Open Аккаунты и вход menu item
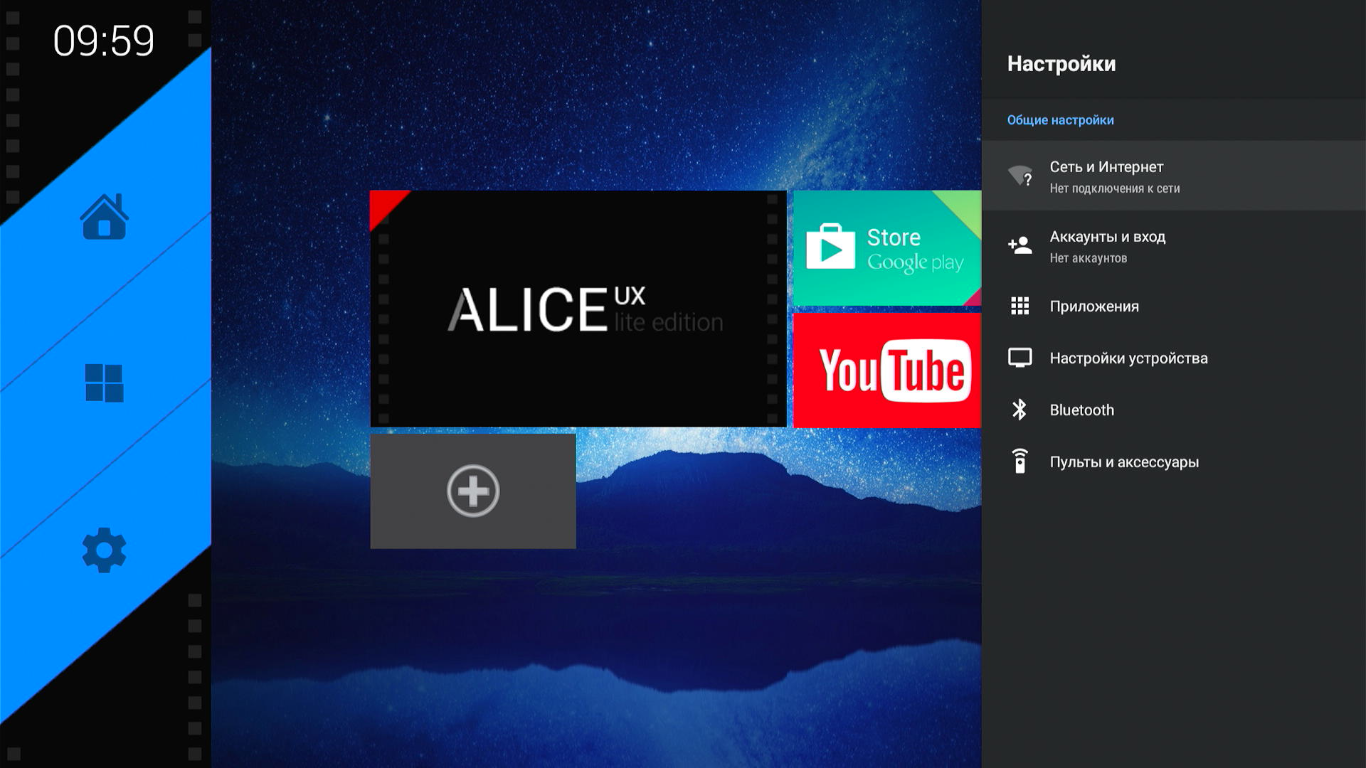This screenshot has height=768, width=1366. click(x=1174, y=246)
